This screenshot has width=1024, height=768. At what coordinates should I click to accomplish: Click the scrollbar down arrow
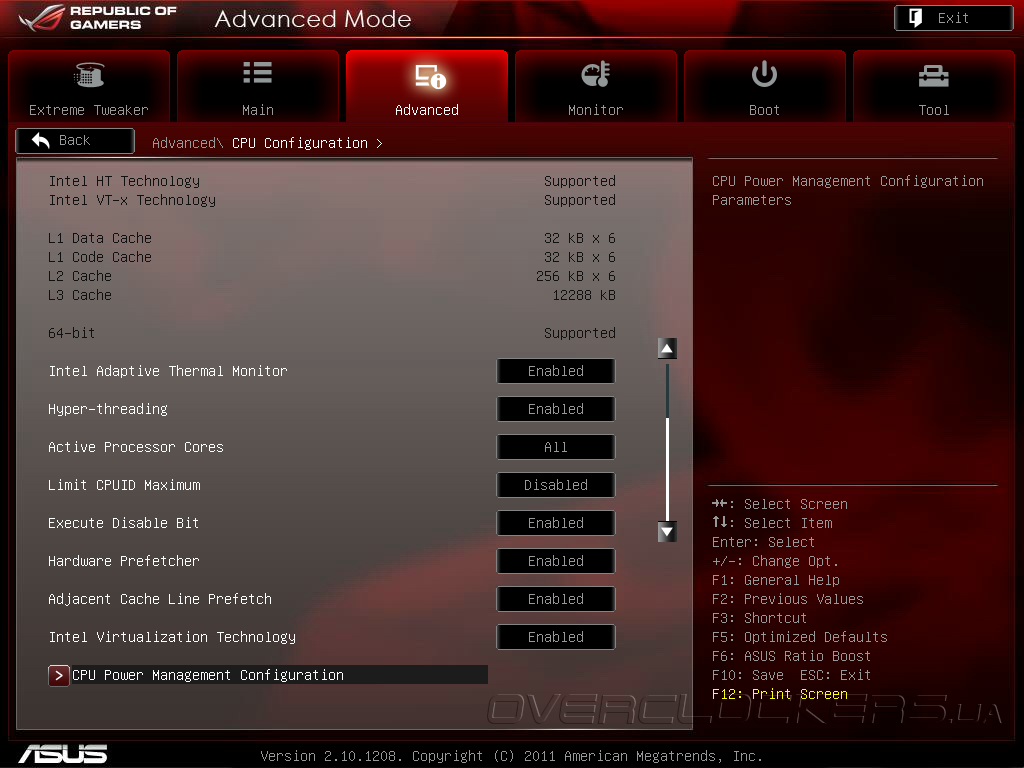pyautogui.click(x=667, y=532)
